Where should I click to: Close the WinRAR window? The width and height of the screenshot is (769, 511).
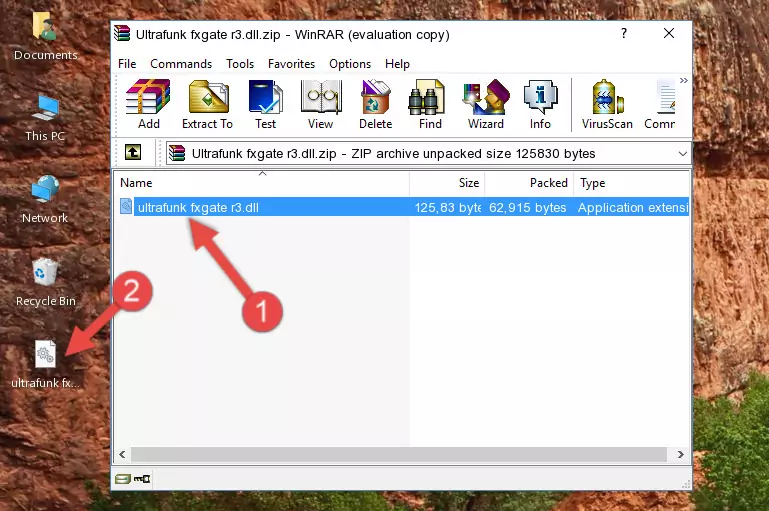pyautogui.click(x=668, y=33)
